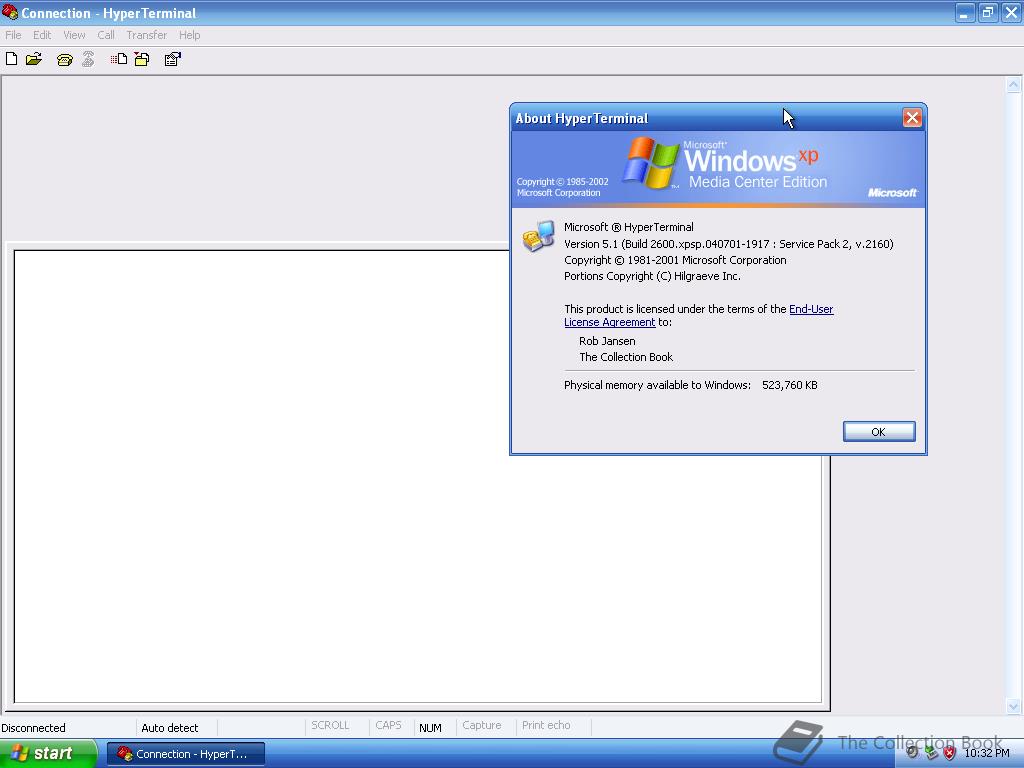Click the HyperTerminal title bar app icon
1024x768 pixels.
10,12
